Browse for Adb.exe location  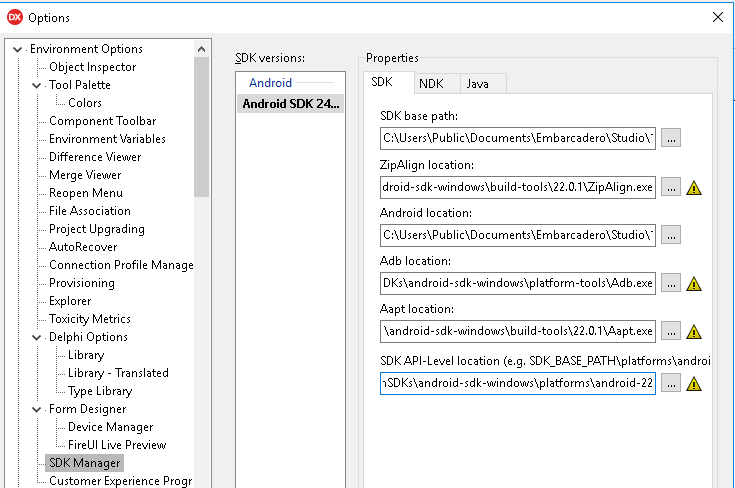pos(671,284)
